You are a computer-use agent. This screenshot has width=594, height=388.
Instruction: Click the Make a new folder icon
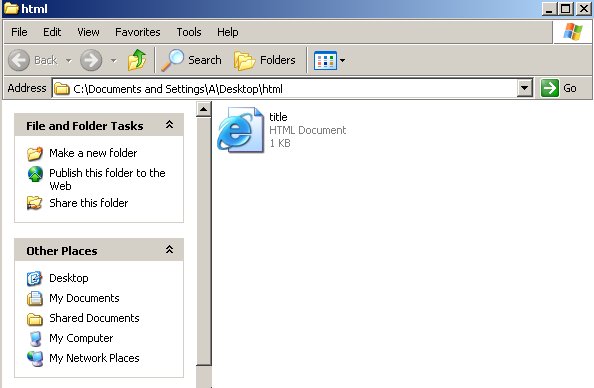(35, 153)
